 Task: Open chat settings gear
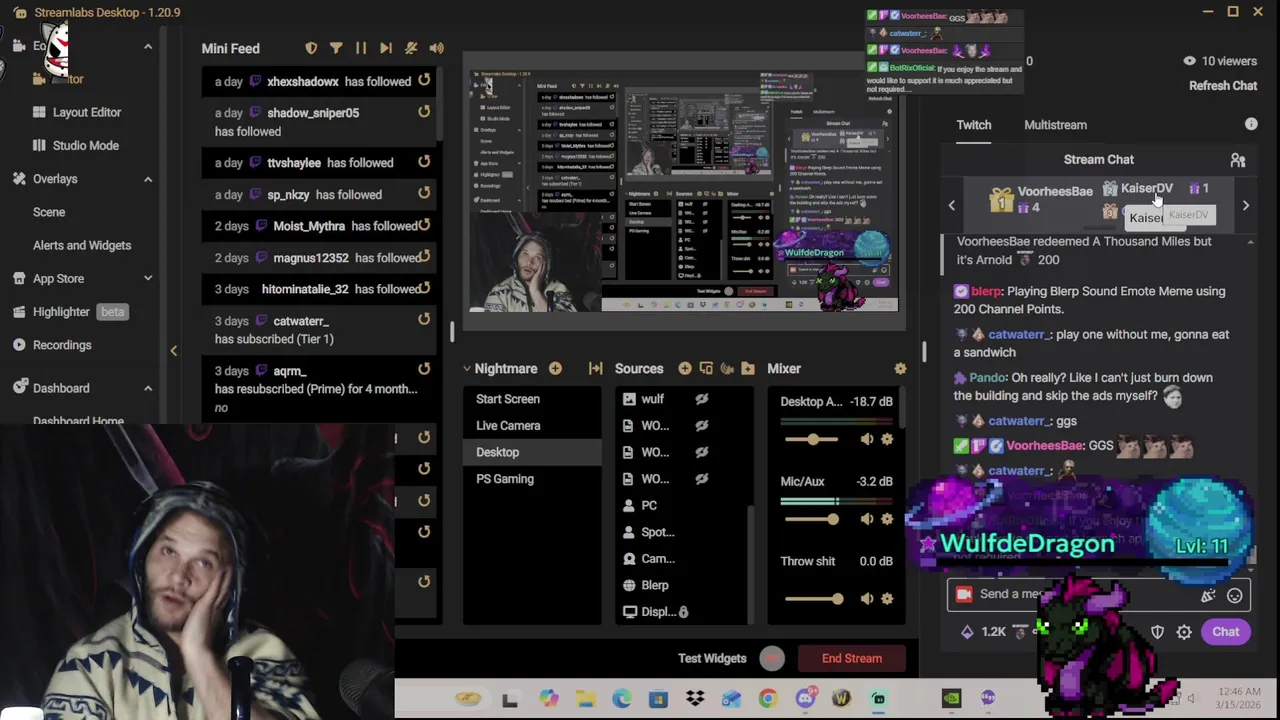tap(1184, 632)
